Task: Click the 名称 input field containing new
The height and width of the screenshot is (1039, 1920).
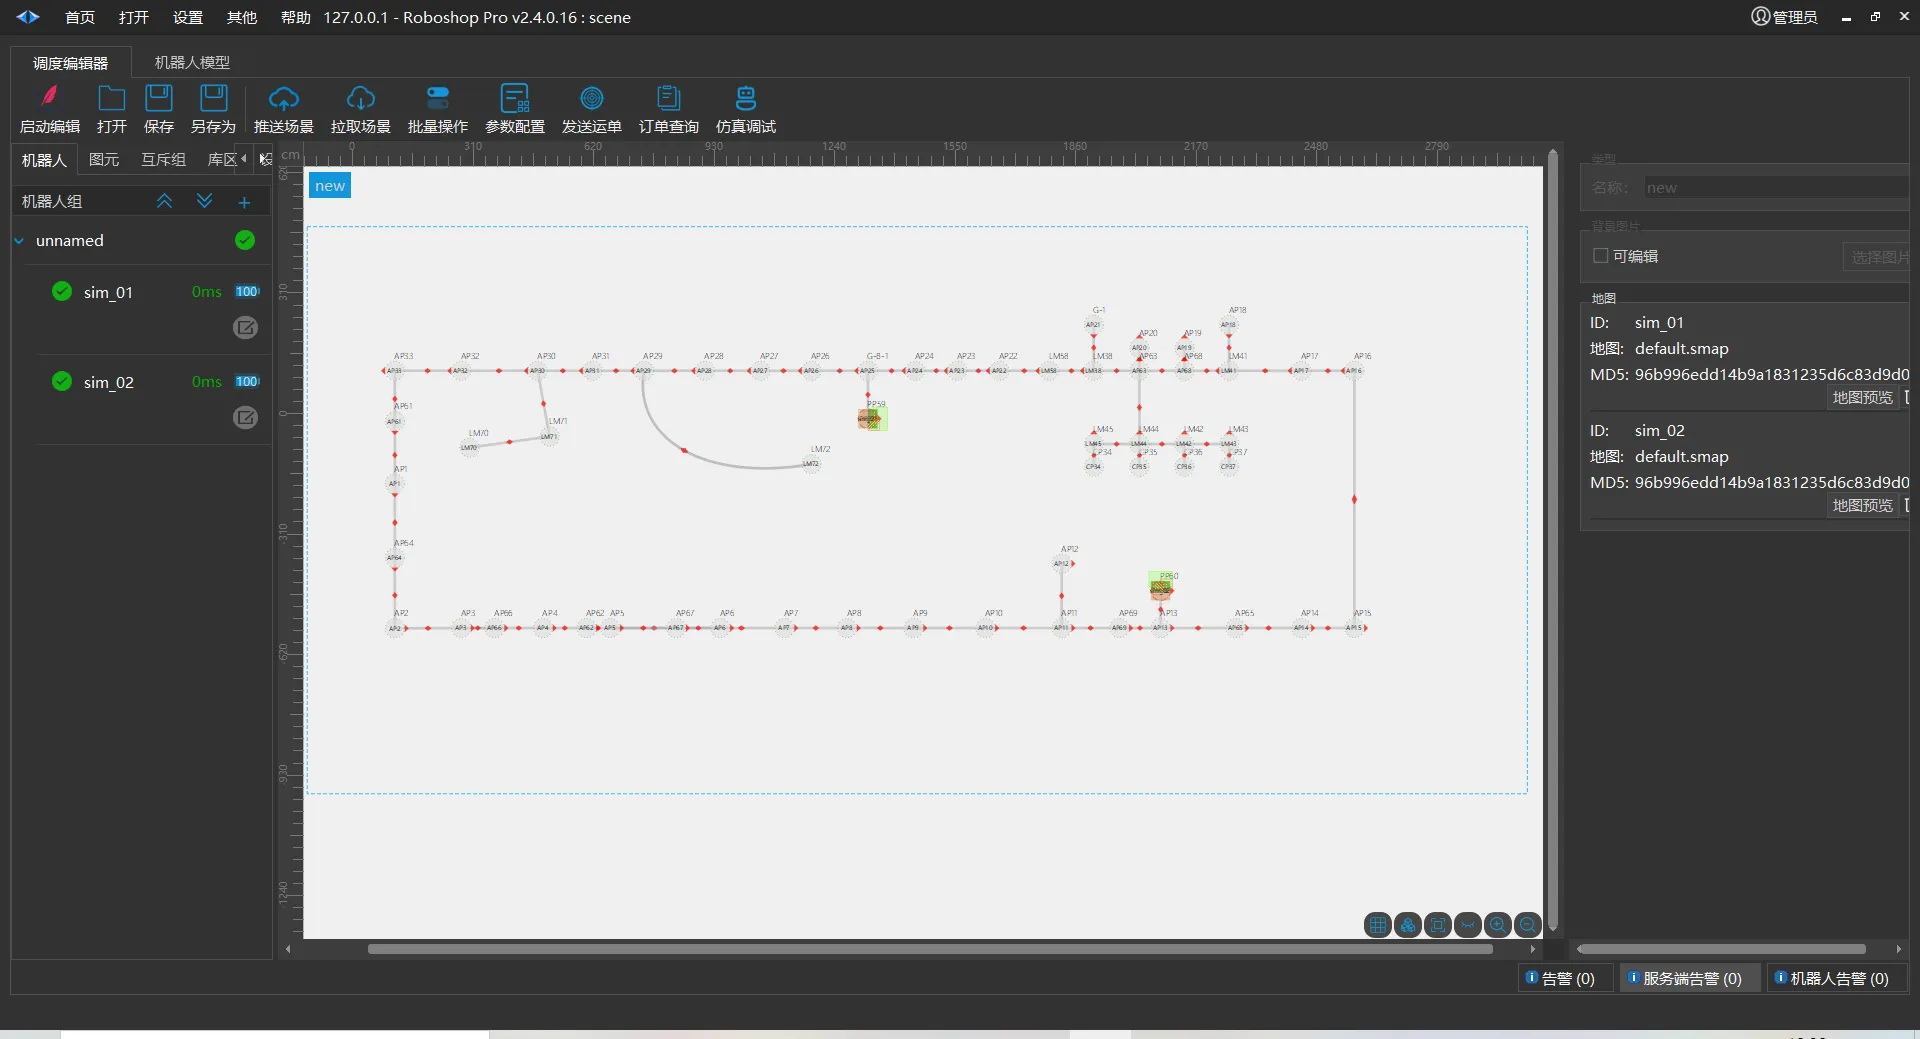Action: (x=1777, y=188)
